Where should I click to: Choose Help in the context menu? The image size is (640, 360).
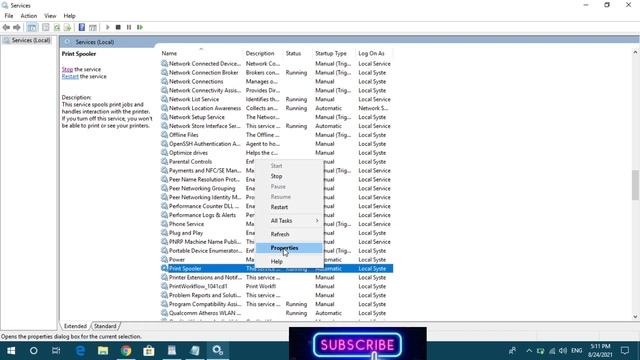(289, 261)
